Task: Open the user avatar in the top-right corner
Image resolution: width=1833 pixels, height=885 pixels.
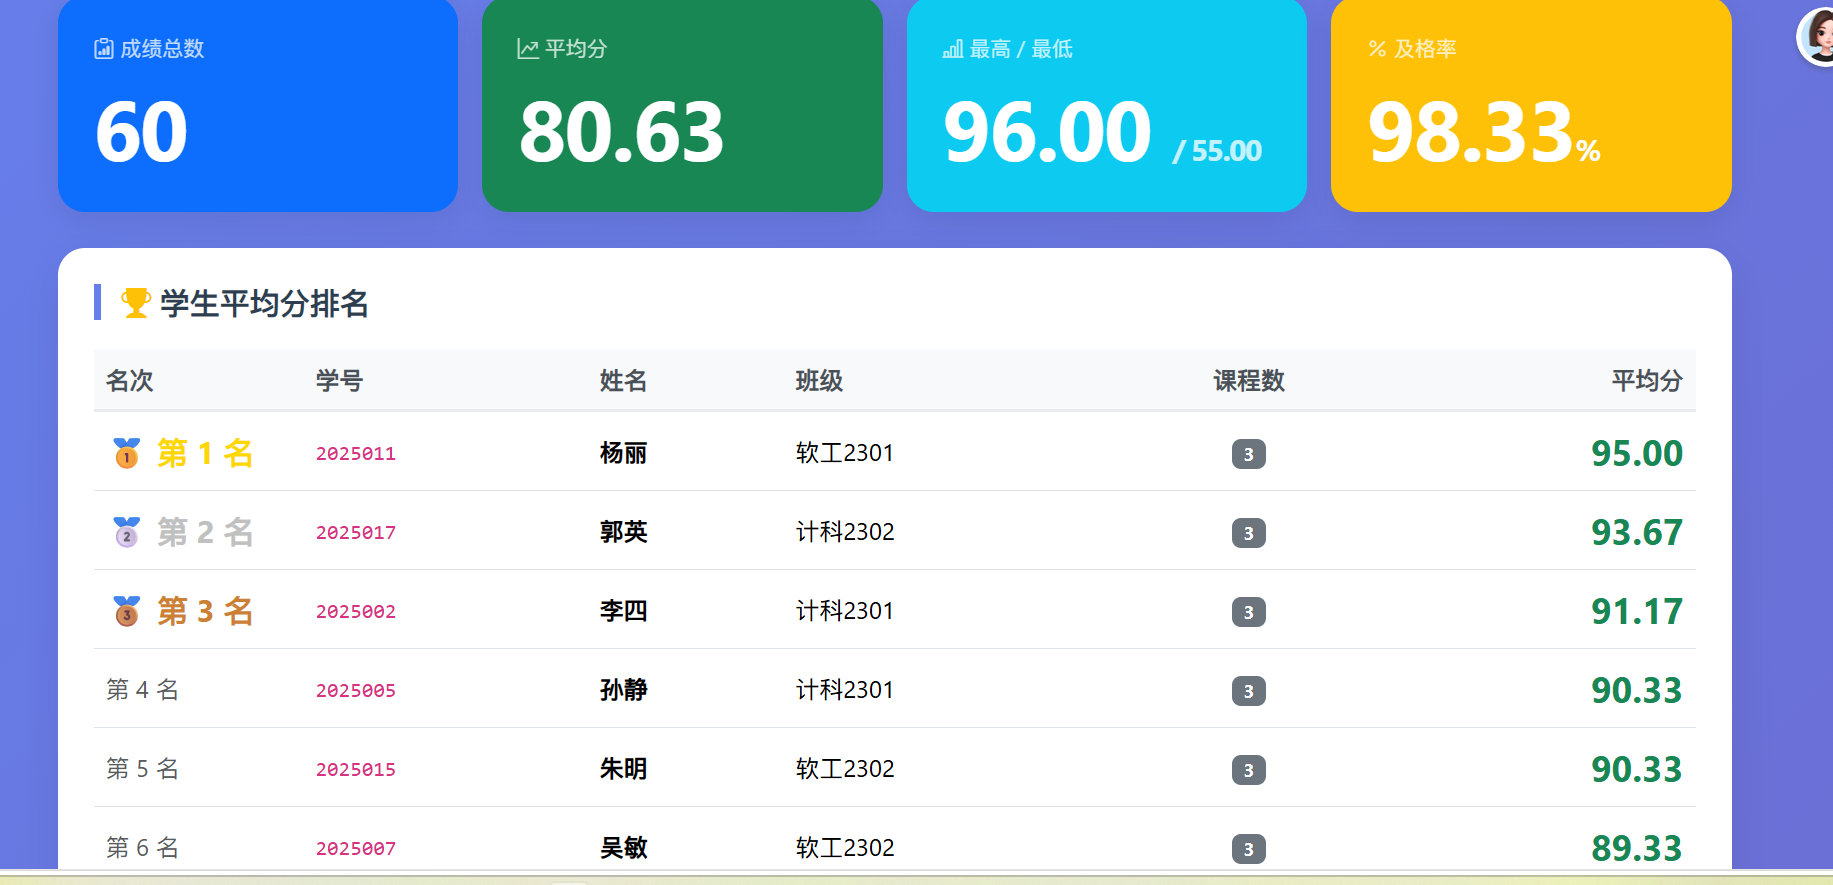Action: coord(1817,37)
